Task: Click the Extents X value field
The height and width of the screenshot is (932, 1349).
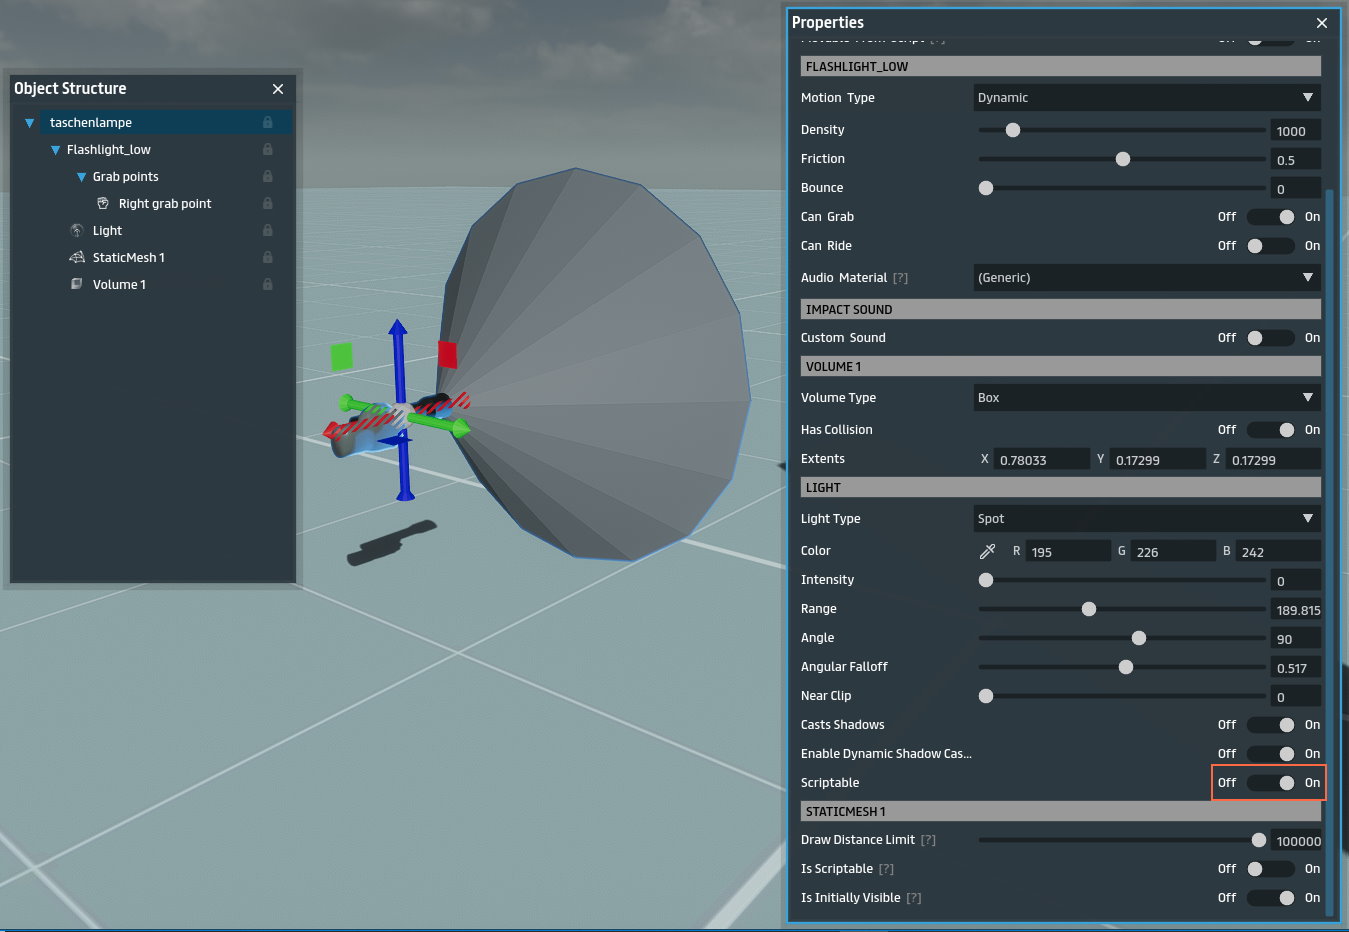Action: tap(1042, 460)
